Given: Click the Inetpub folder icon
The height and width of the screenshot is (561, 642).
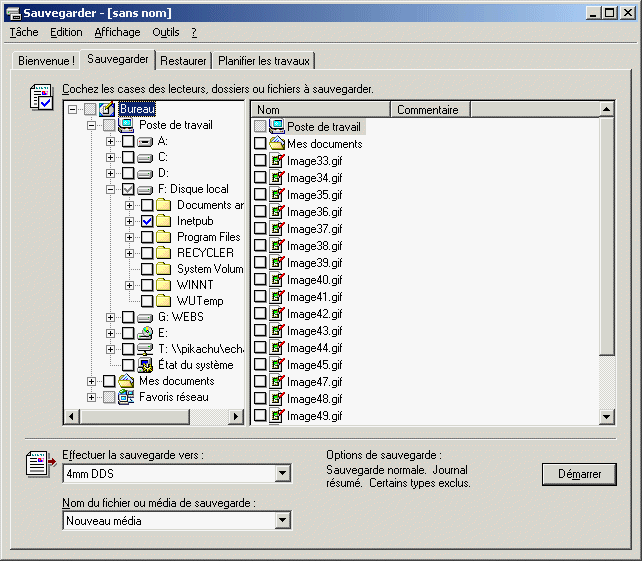Looking at the screenshot, I should (164, 221).
